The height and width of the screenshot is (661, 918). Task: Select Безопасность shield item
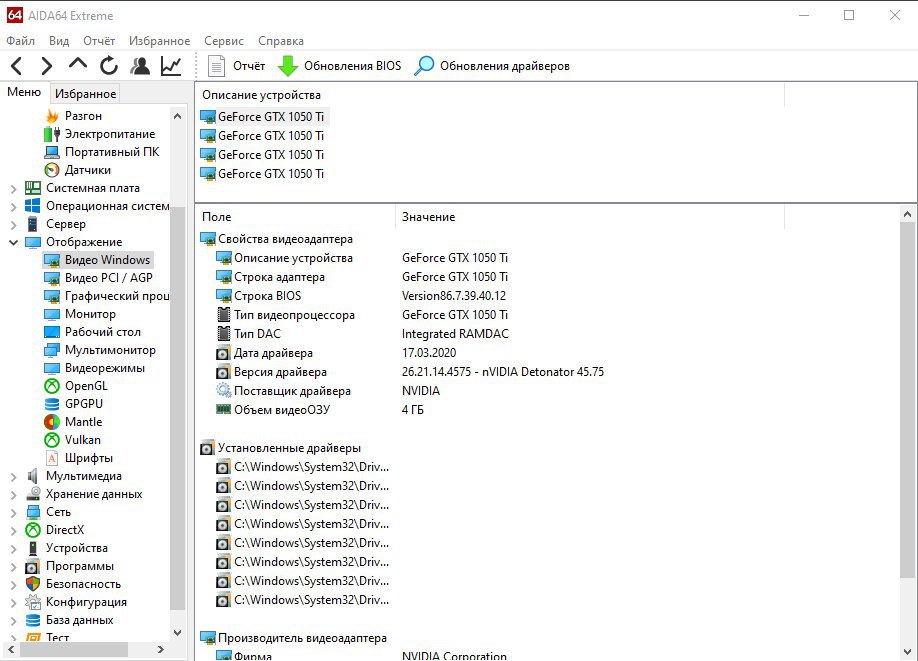pos(73,584)
